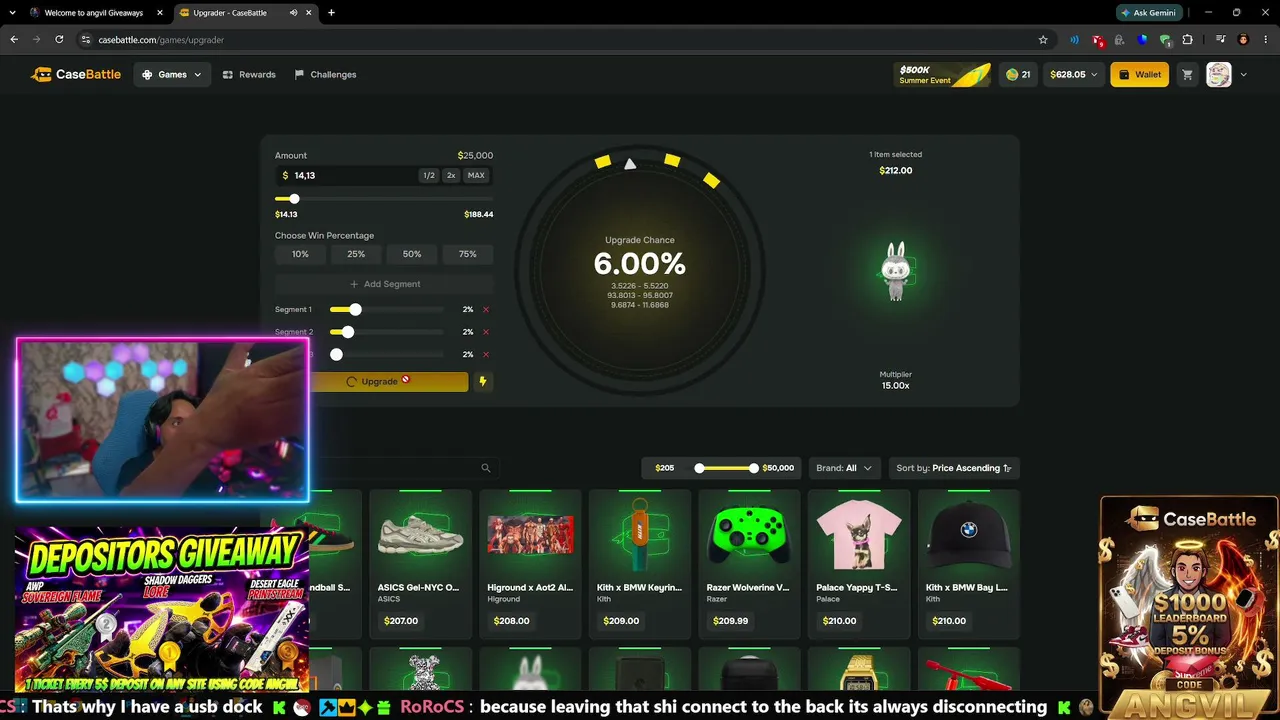Reload the page

pyautogui.click(x=59, y=40)
